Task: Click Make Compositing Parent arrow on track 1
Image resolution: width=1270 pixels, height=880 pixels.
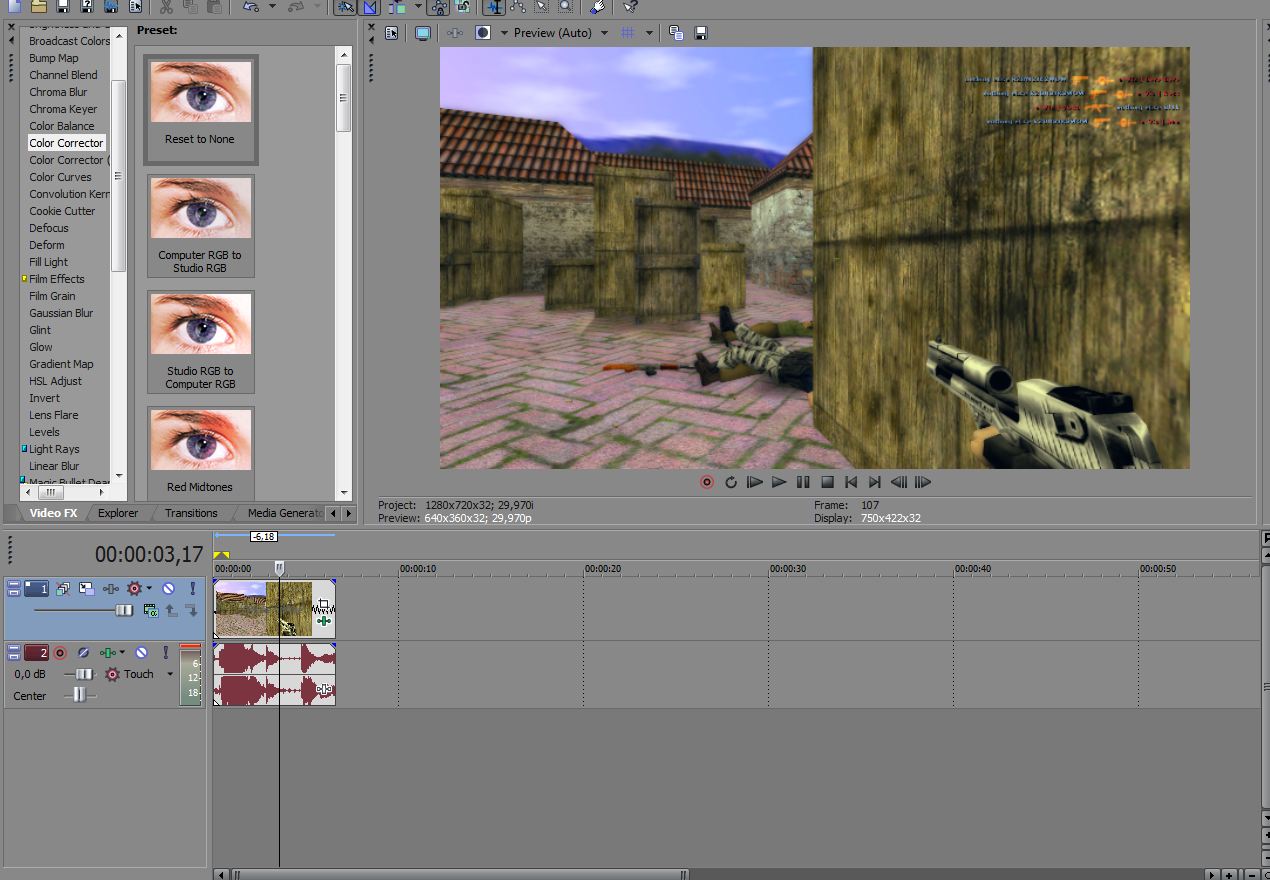Action: tap(171, 610)
